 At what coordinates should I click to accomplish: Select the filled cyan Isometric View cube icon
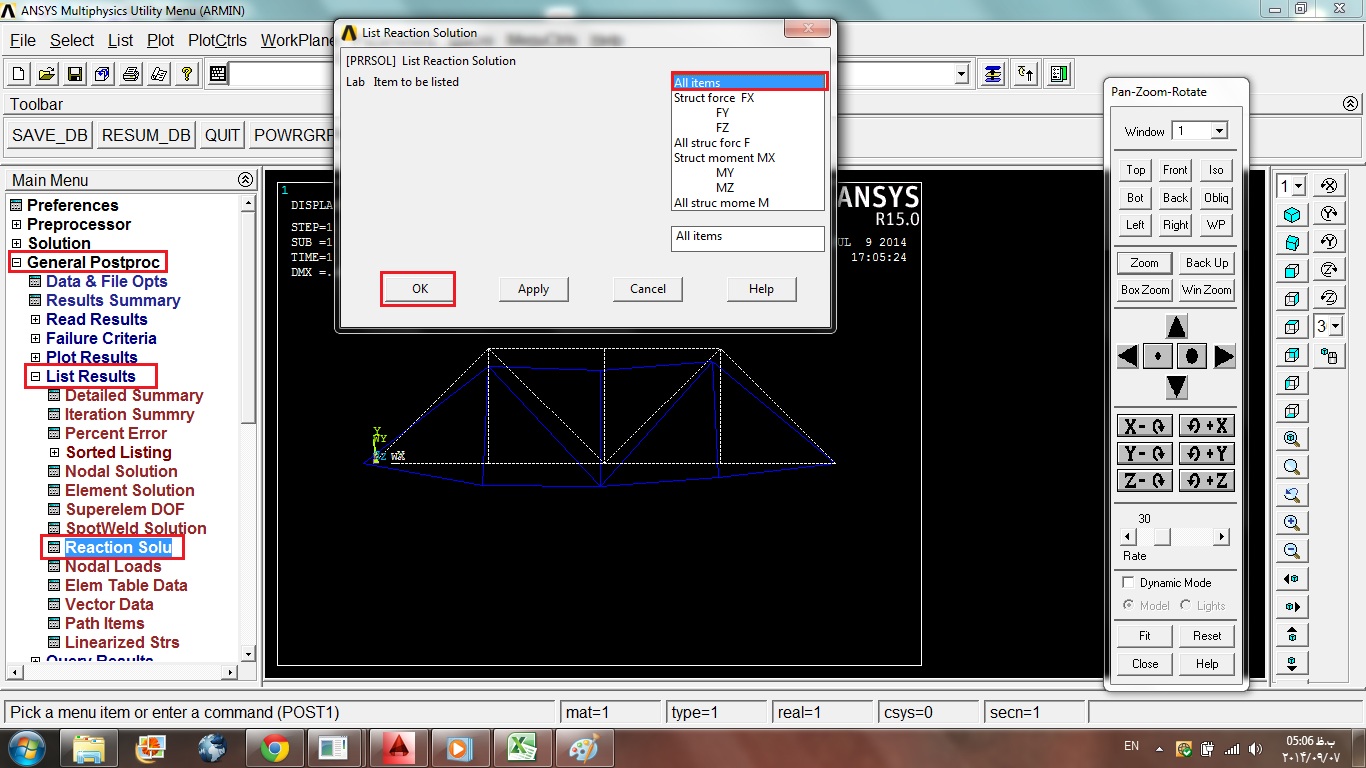pos(1292,215)
